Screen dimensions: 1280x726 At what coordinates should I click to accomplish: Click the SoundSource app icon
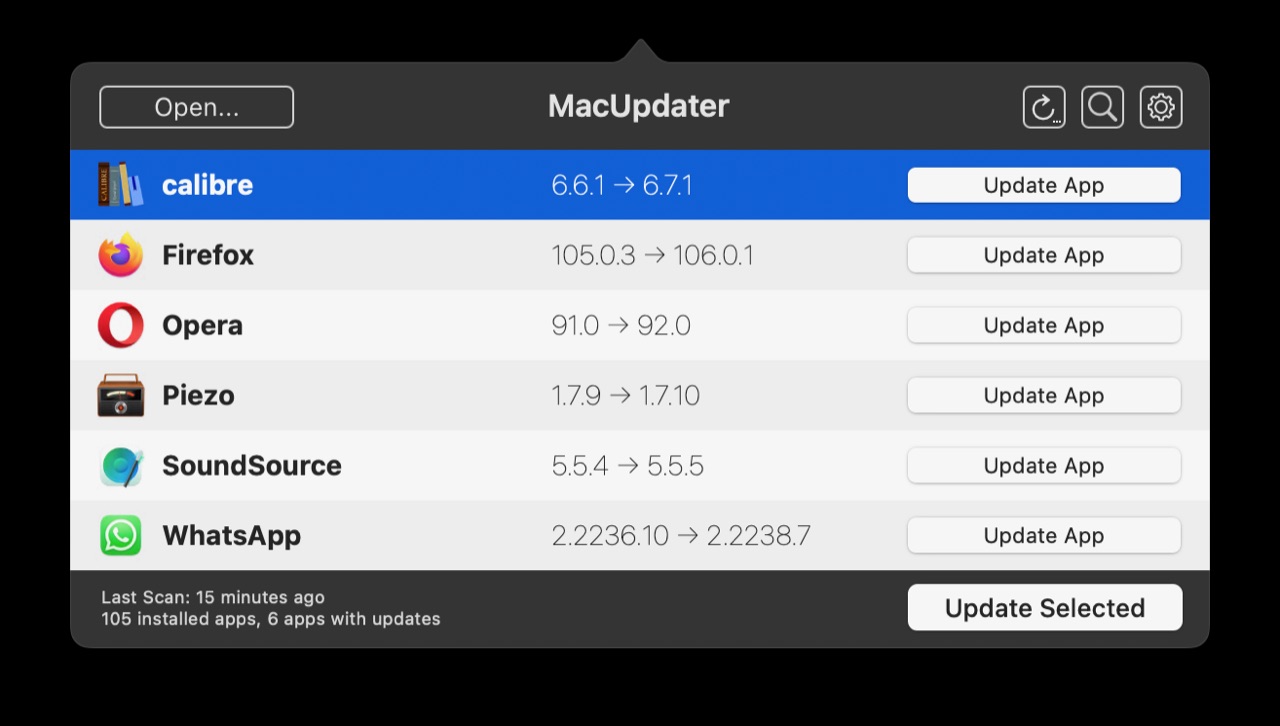[x=120, y=466]
